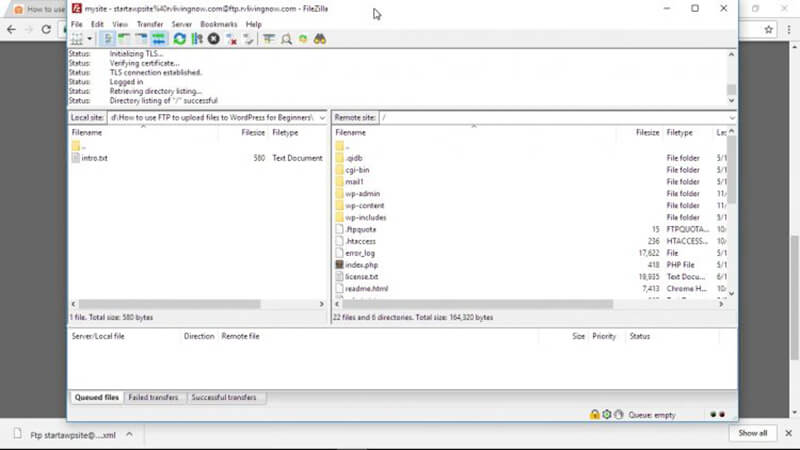Disconnect from the current server
800x450 pixels.
tap(231, 39)
